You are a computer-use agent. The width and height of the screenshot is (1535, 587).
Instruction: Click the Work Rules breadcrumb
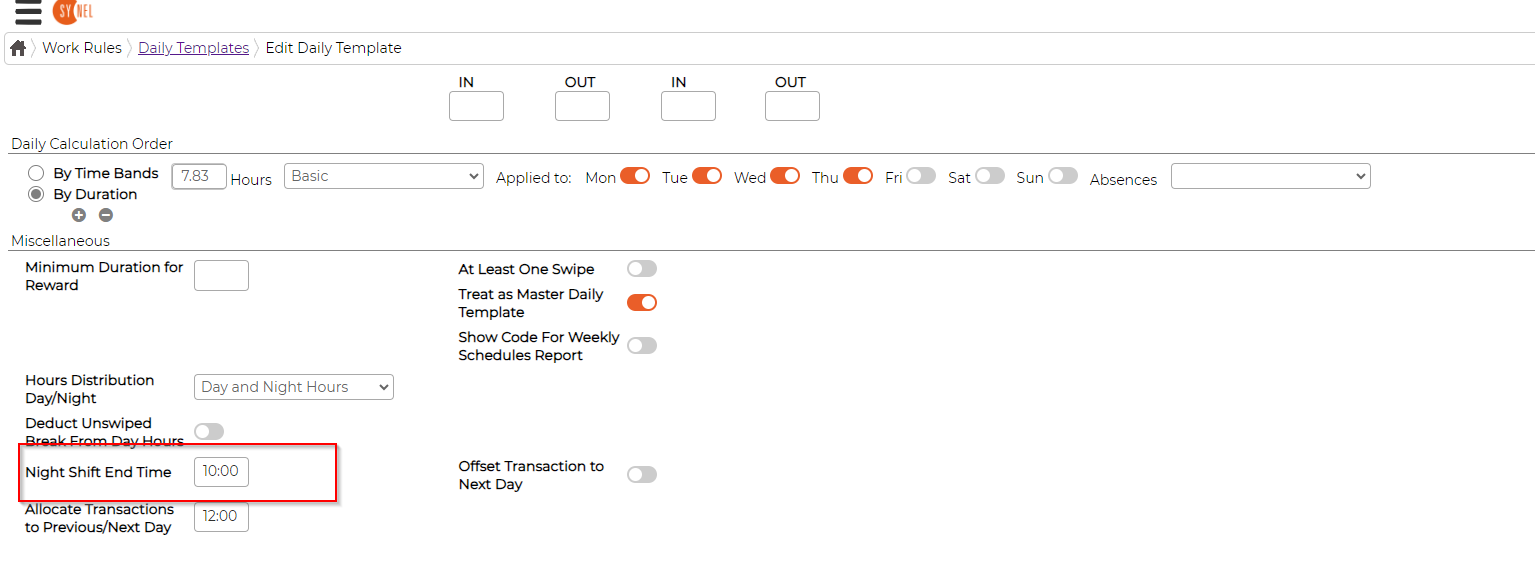pyautogui.click(x=82, y=48)
